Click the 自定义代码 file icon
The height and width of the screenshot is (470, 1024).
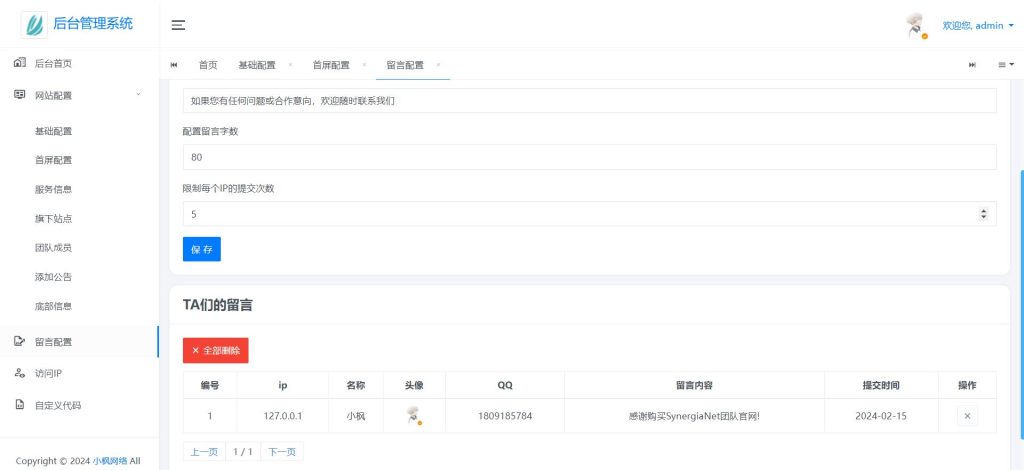tap(20, 405)
